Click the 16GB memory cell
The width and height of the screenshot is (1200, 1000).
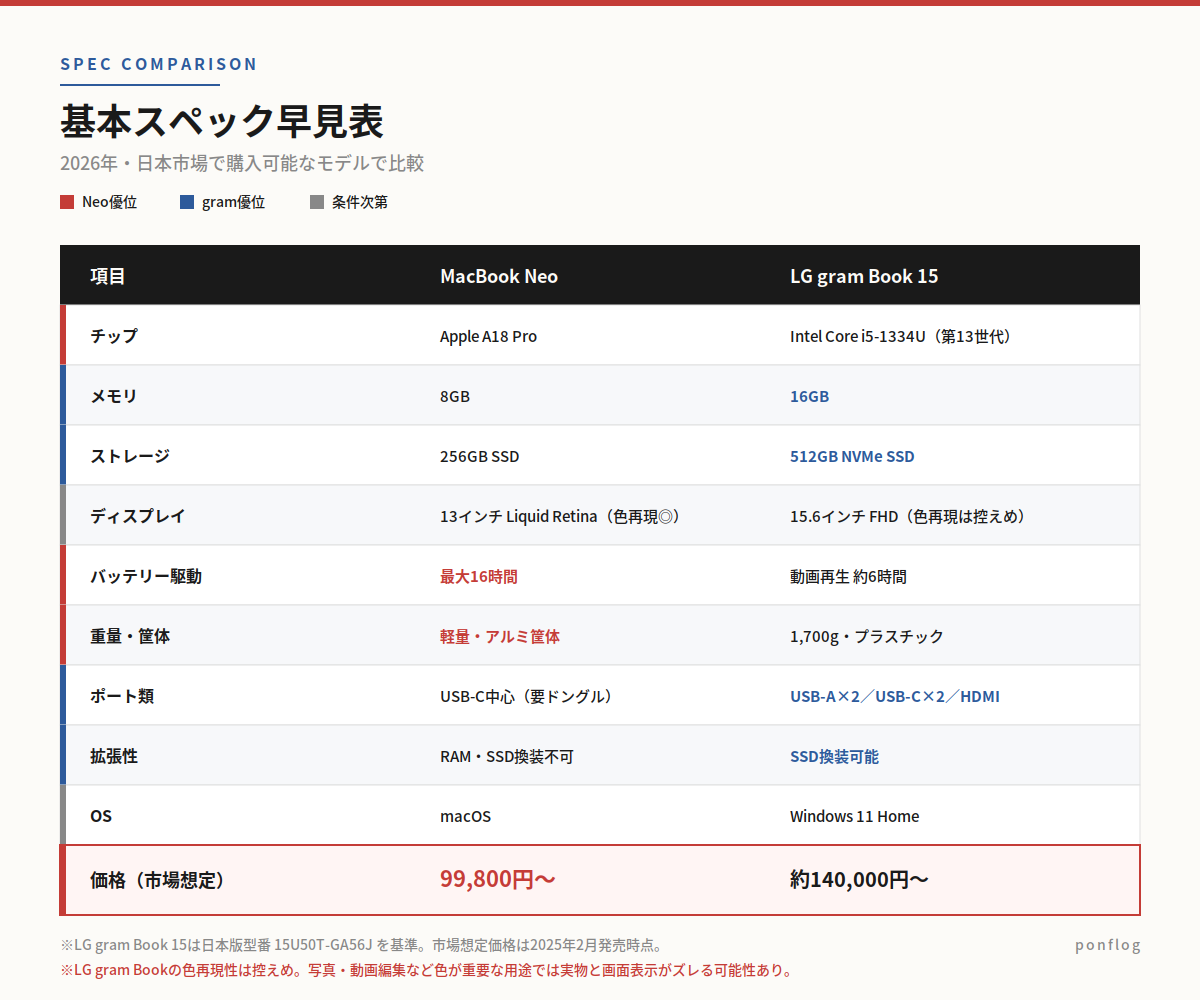(809, 396)
